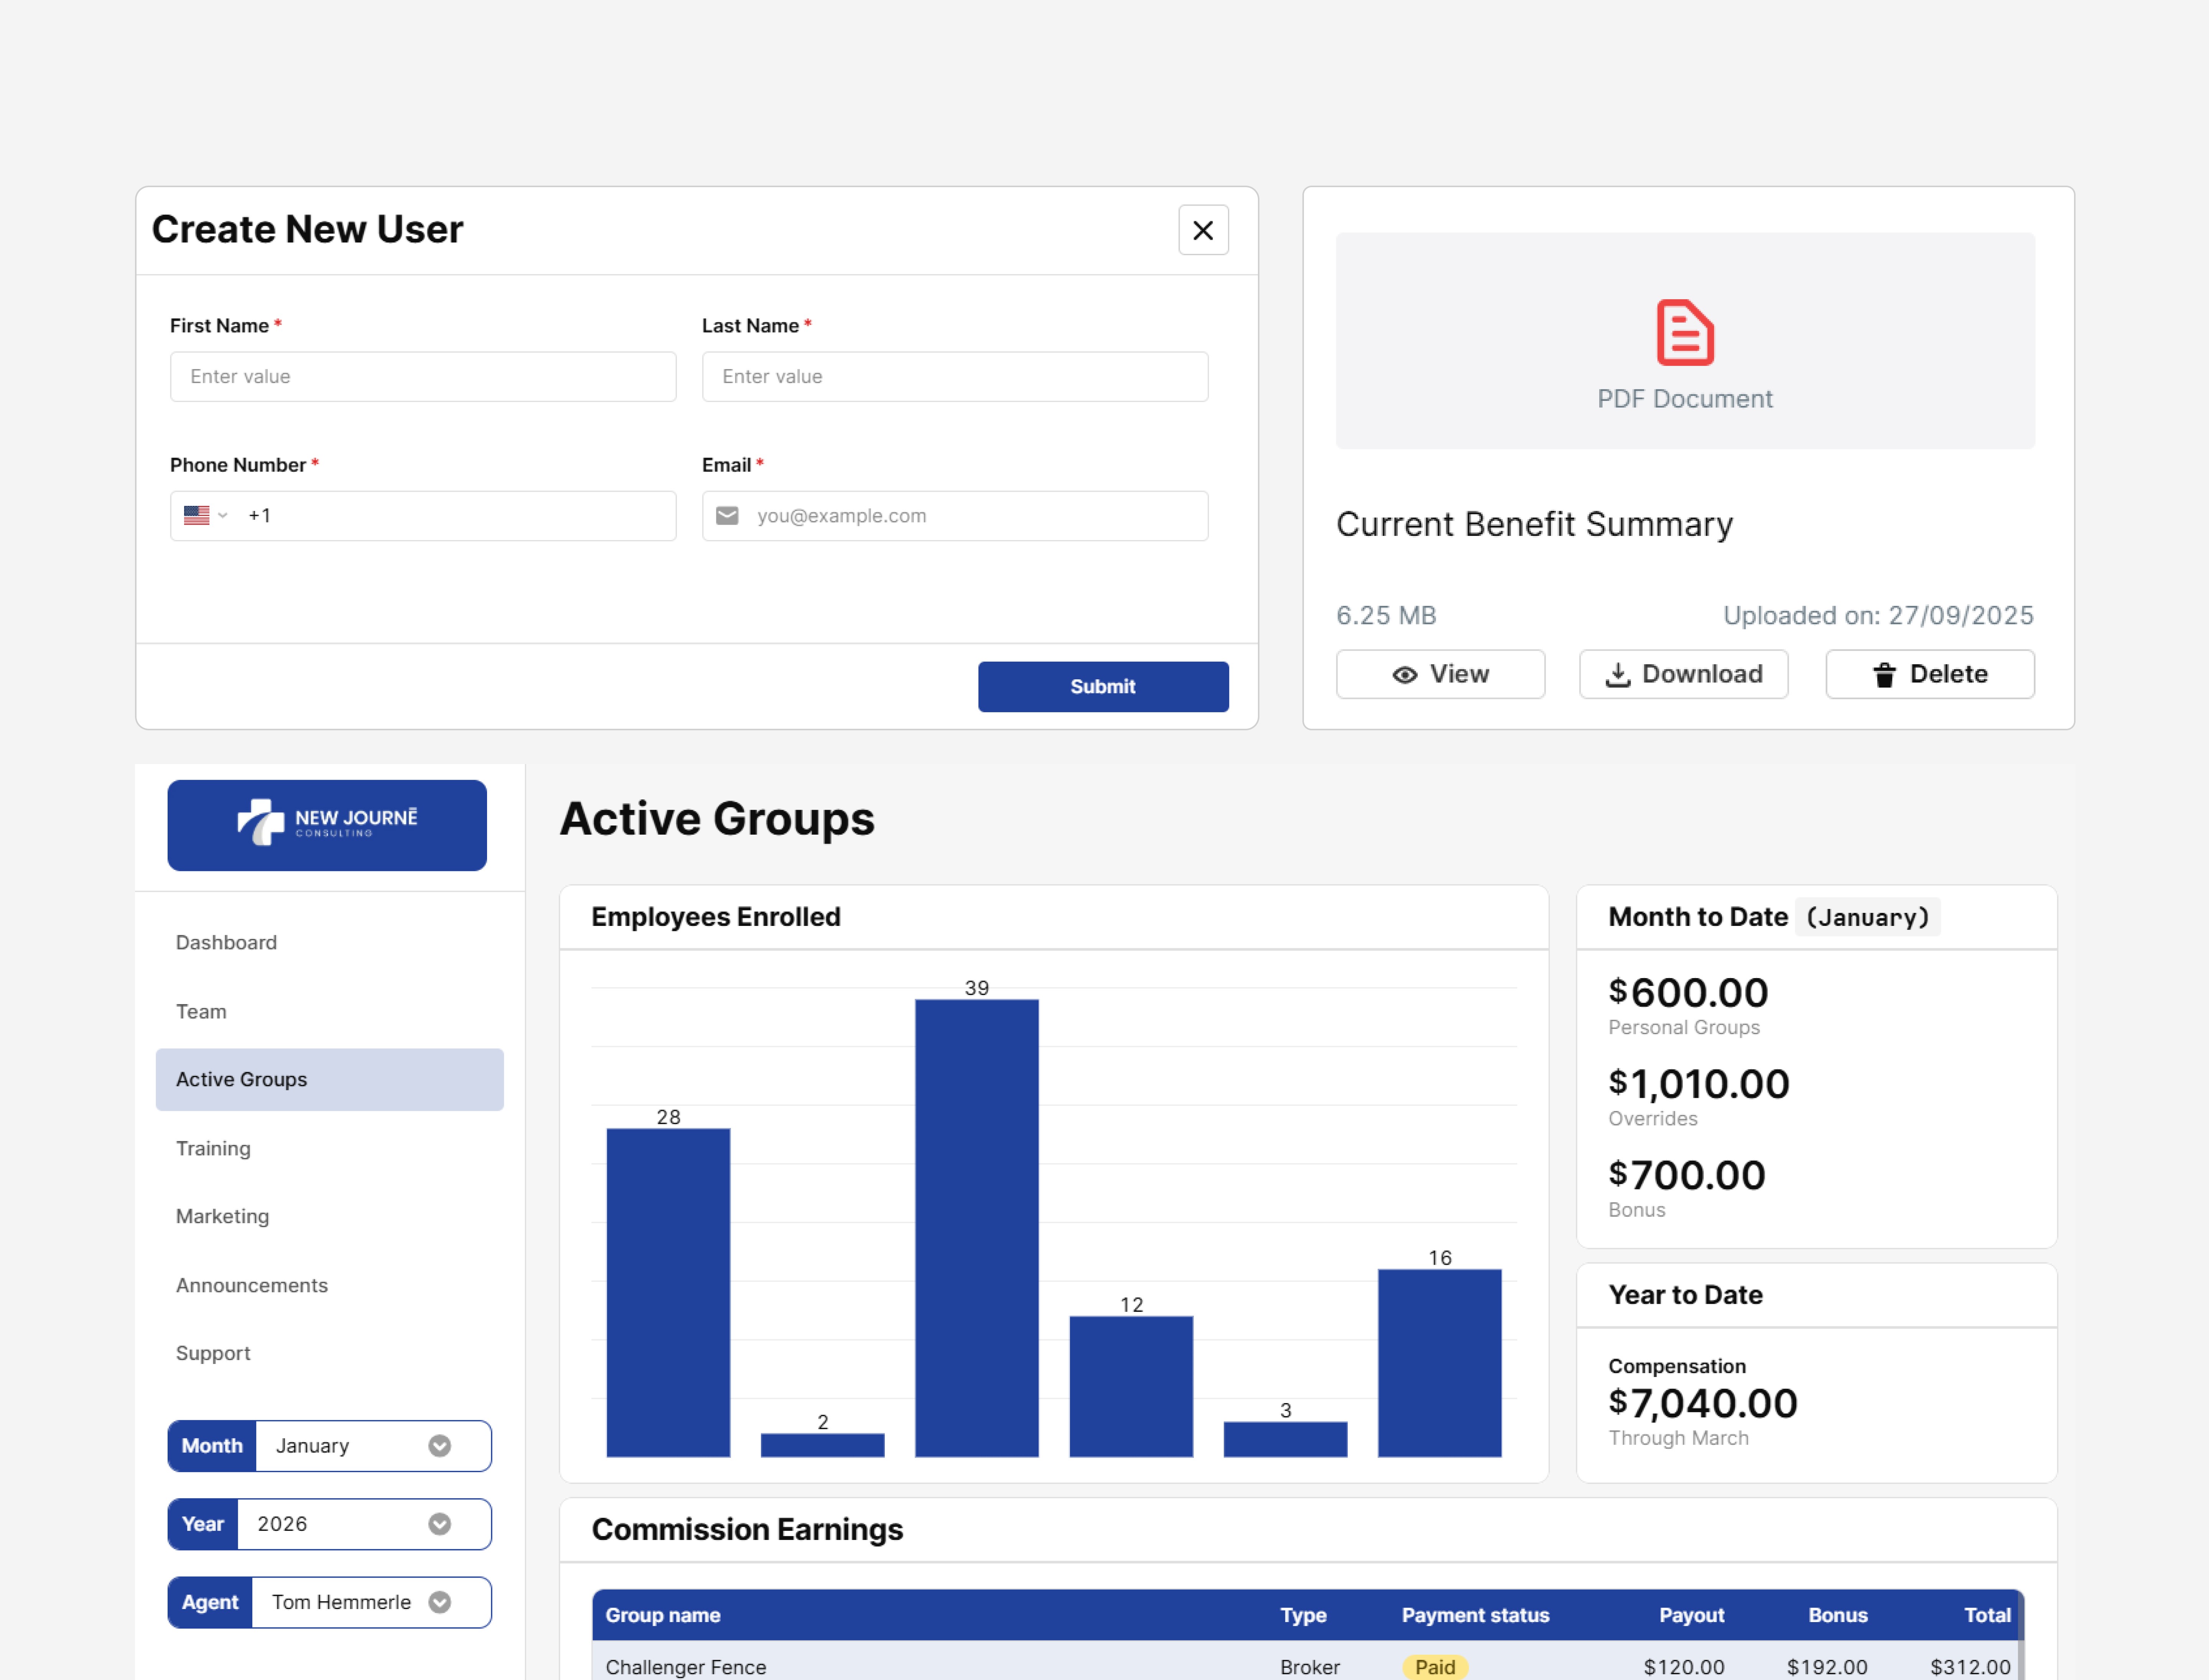Click the US flag country icon

coord(197,515)
